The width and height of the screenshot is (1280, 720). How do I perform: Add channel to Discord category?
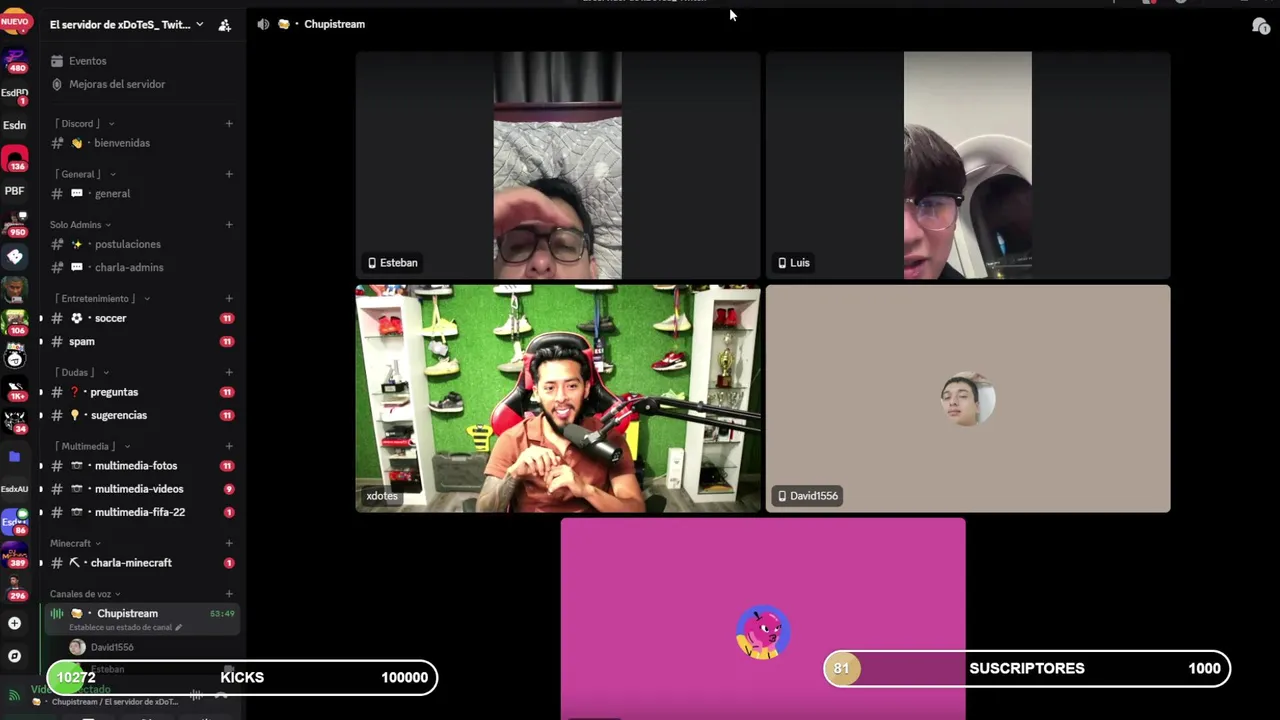tap(229, 124)
